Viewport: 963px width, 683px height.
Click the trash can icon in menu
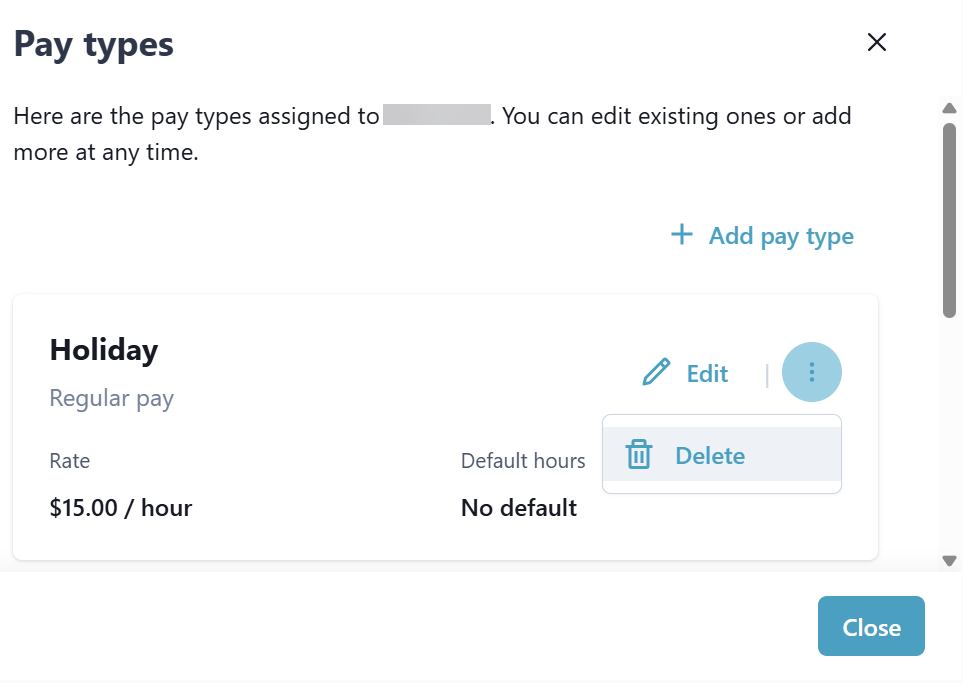[x=638, y=455]
